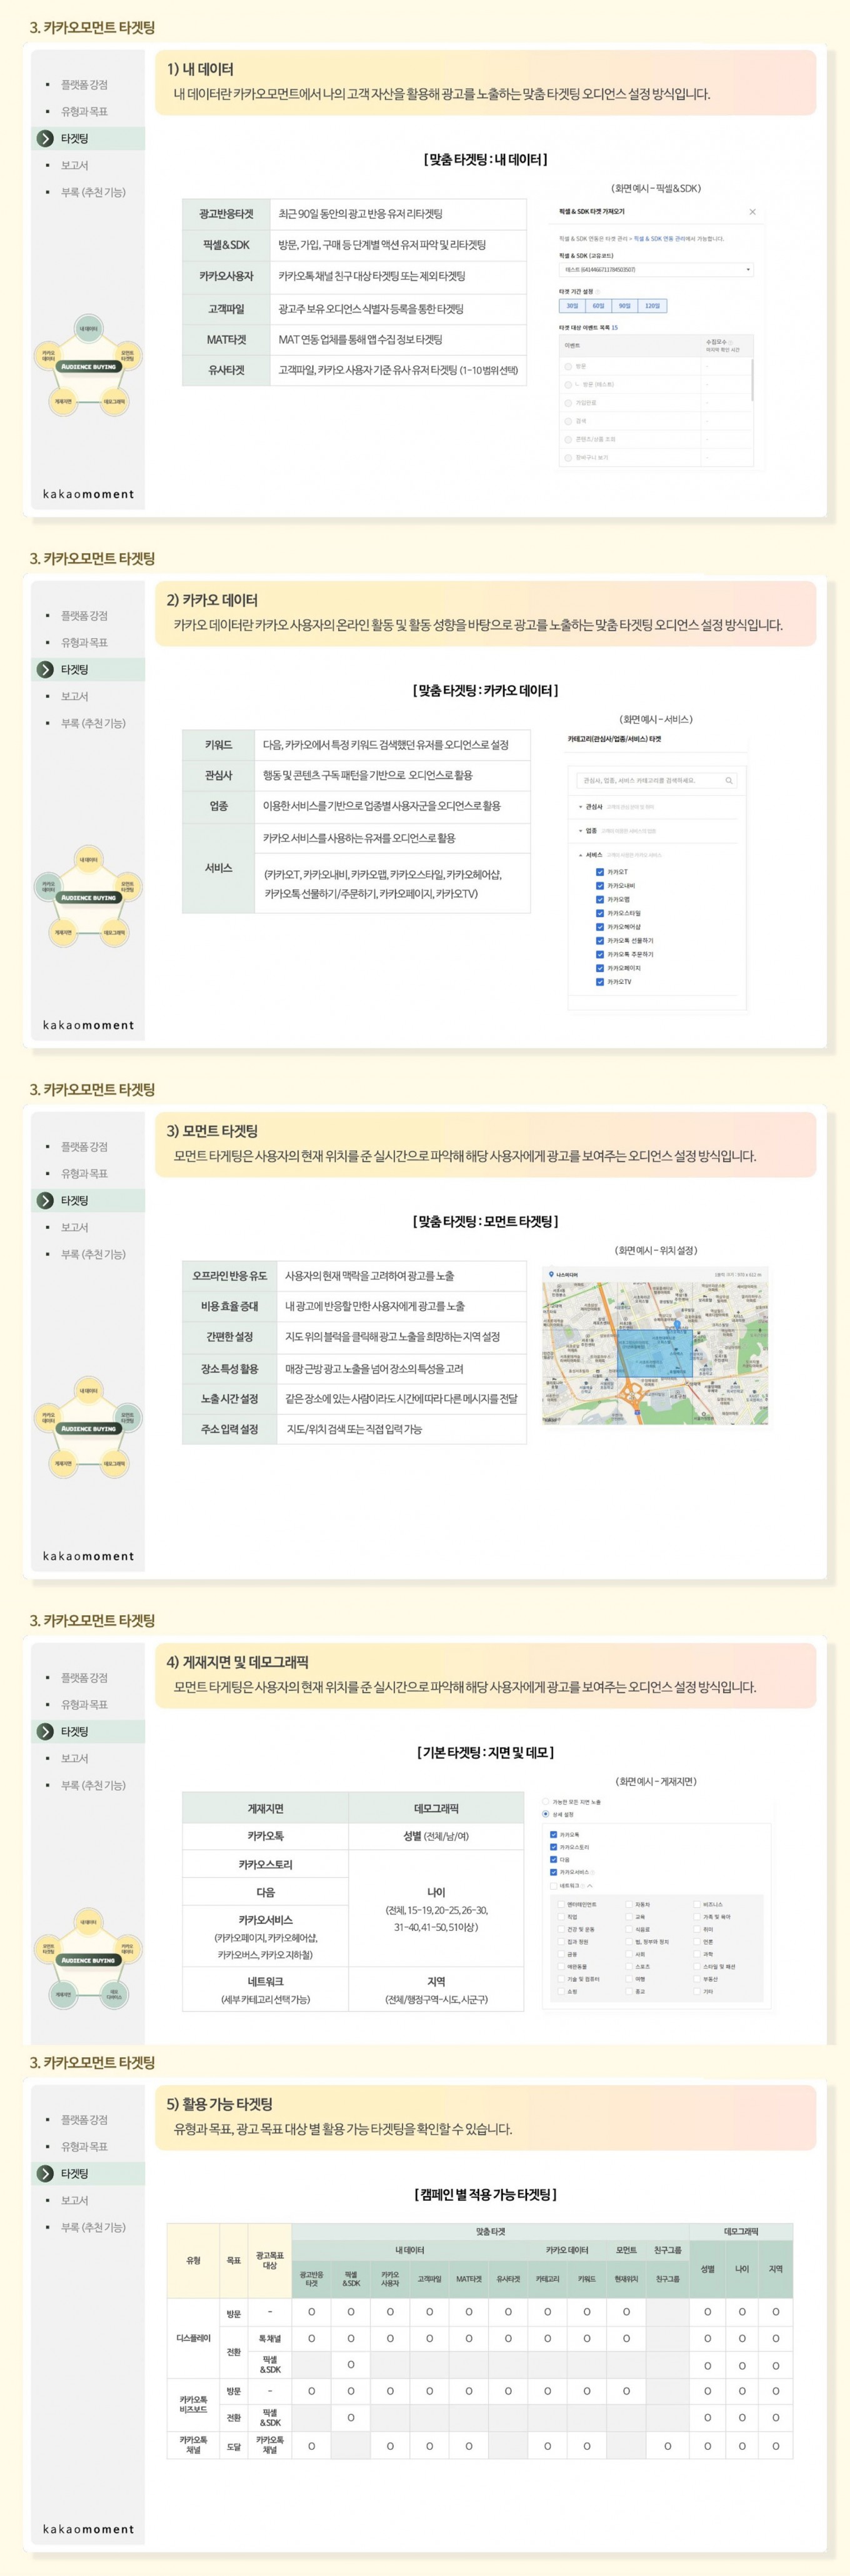Viewport: 850px width, 2576px height.
Task: Click the 카카오톡 비즈보드 type cell
Action: pos(193,2405)
